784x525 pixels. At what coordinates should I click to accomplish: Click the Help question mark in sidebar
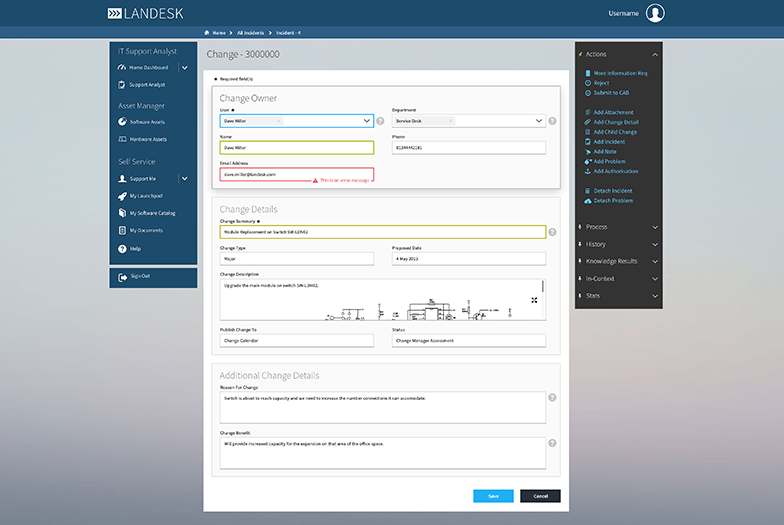(x=134, y=248)
